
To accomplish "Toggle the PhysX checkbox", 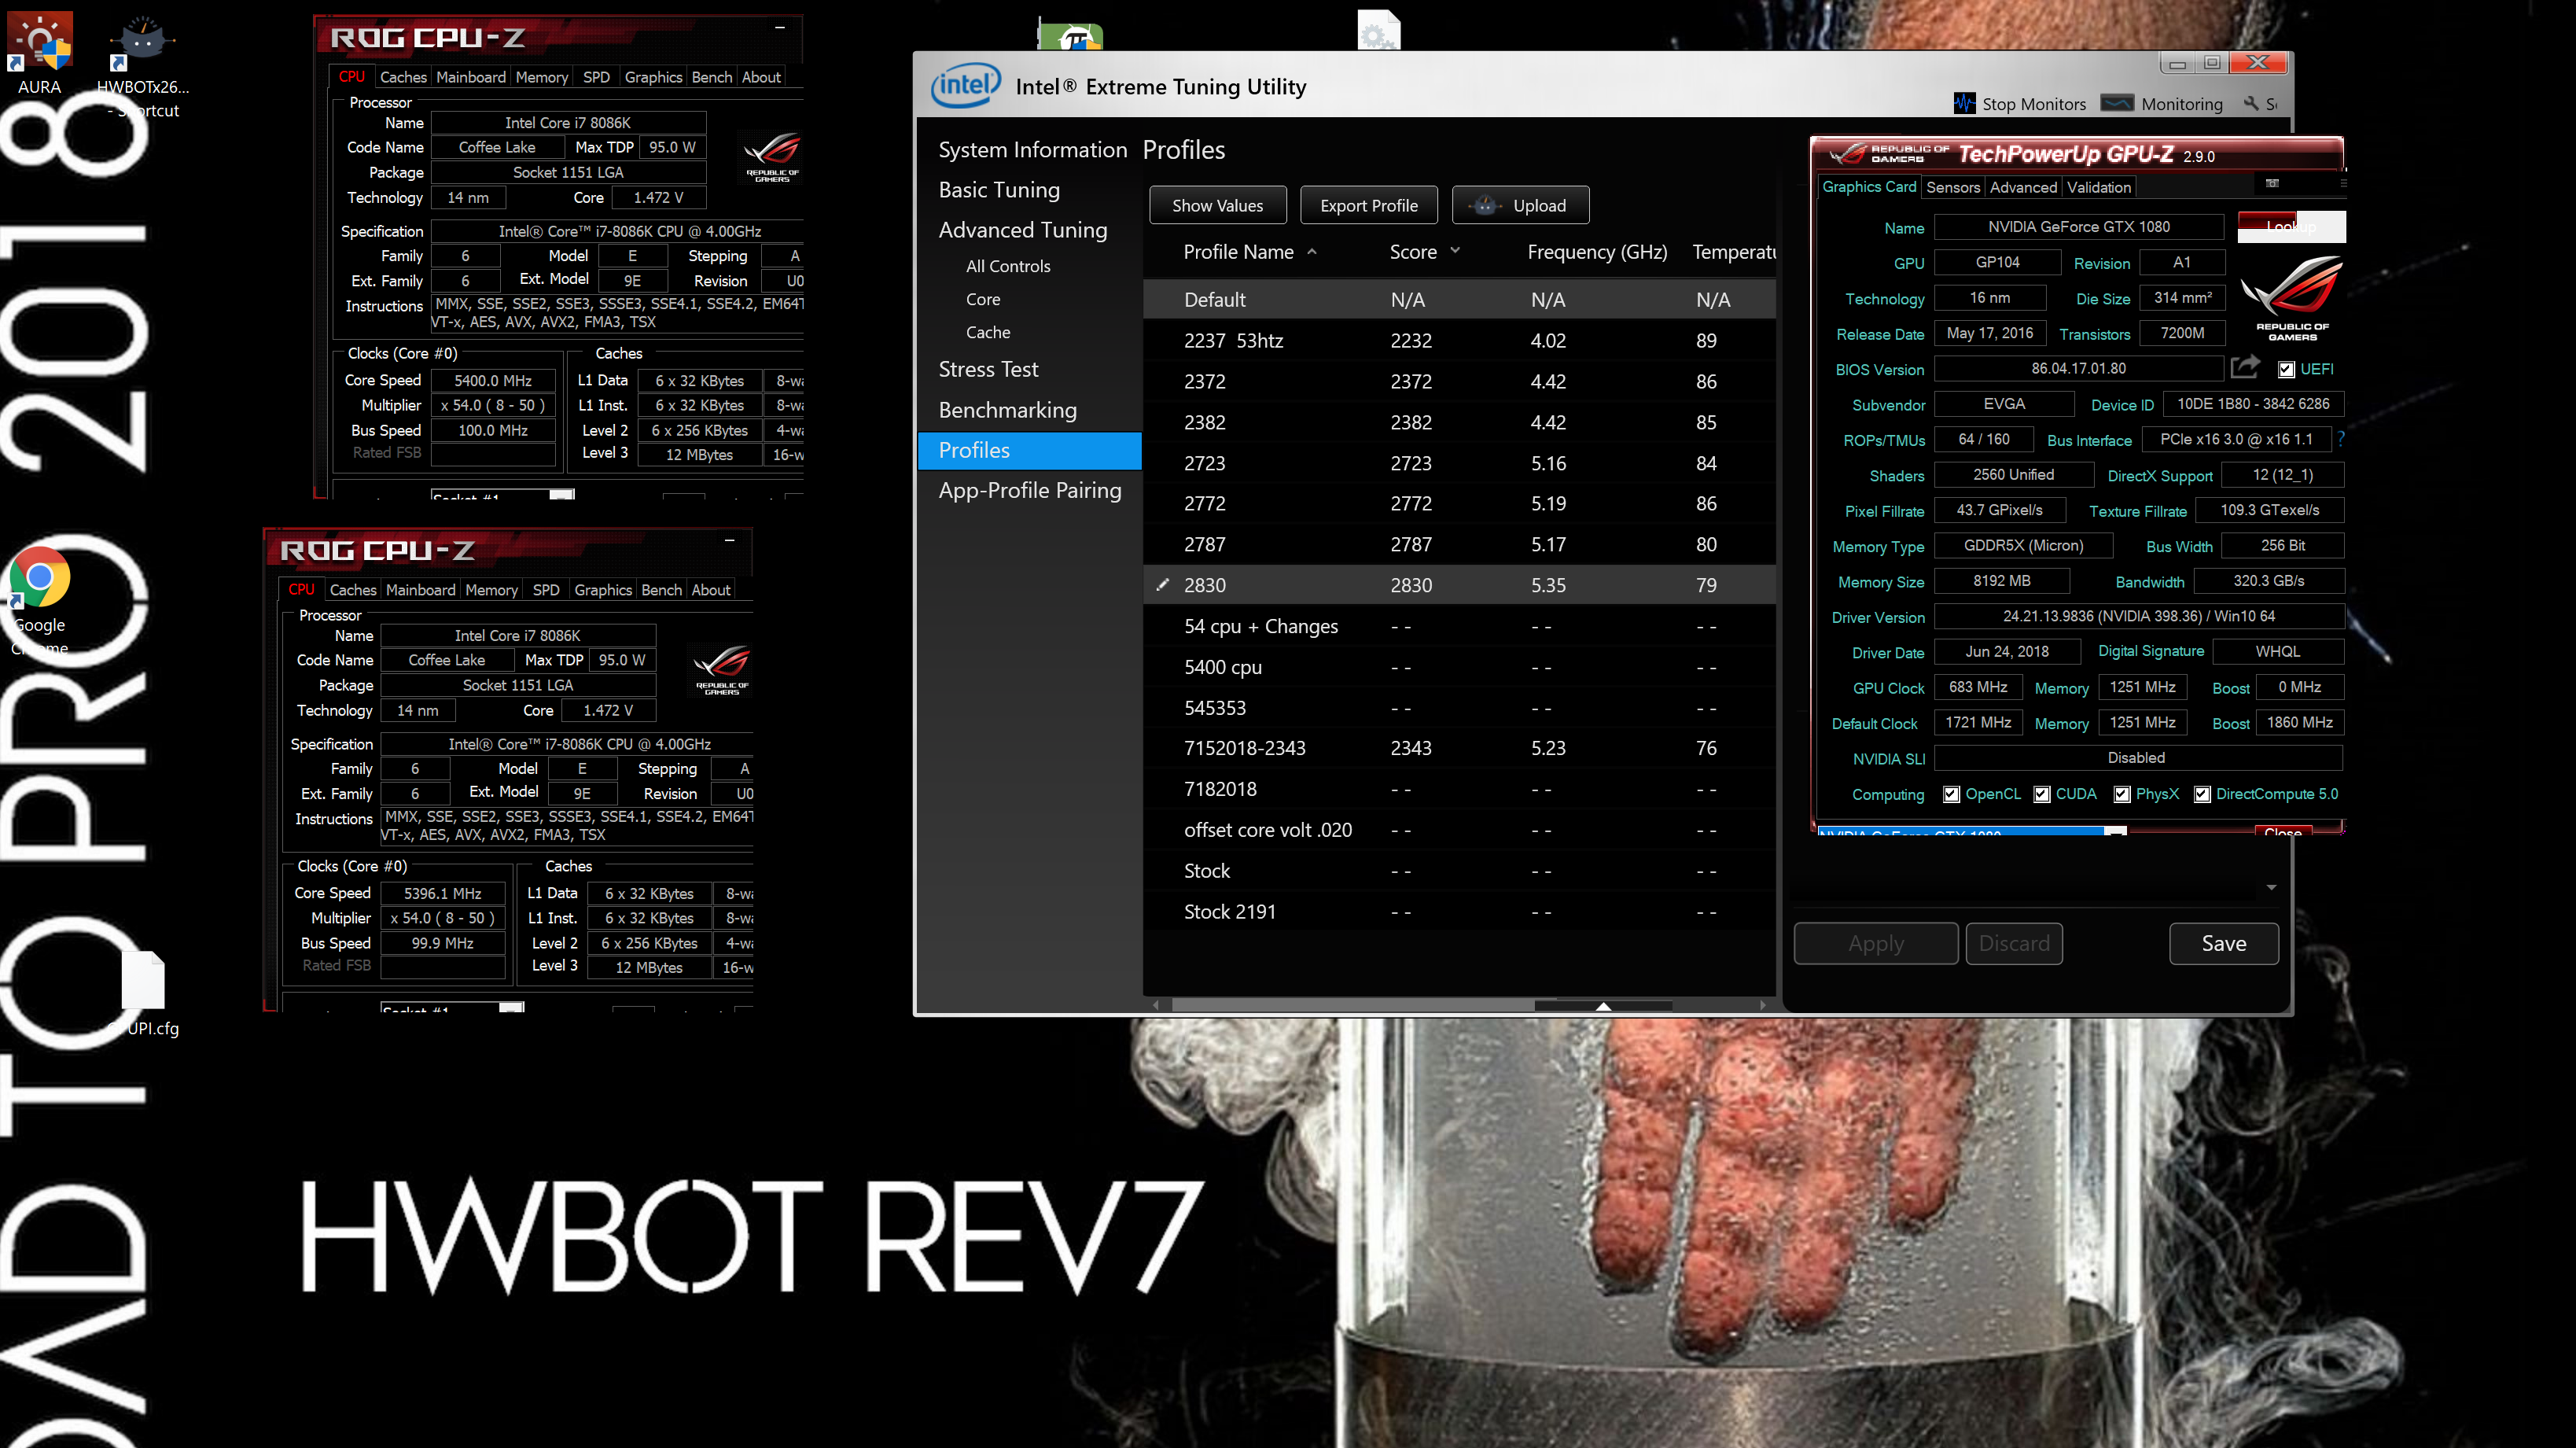I will pyautogui.click(x=2122, y=794).
